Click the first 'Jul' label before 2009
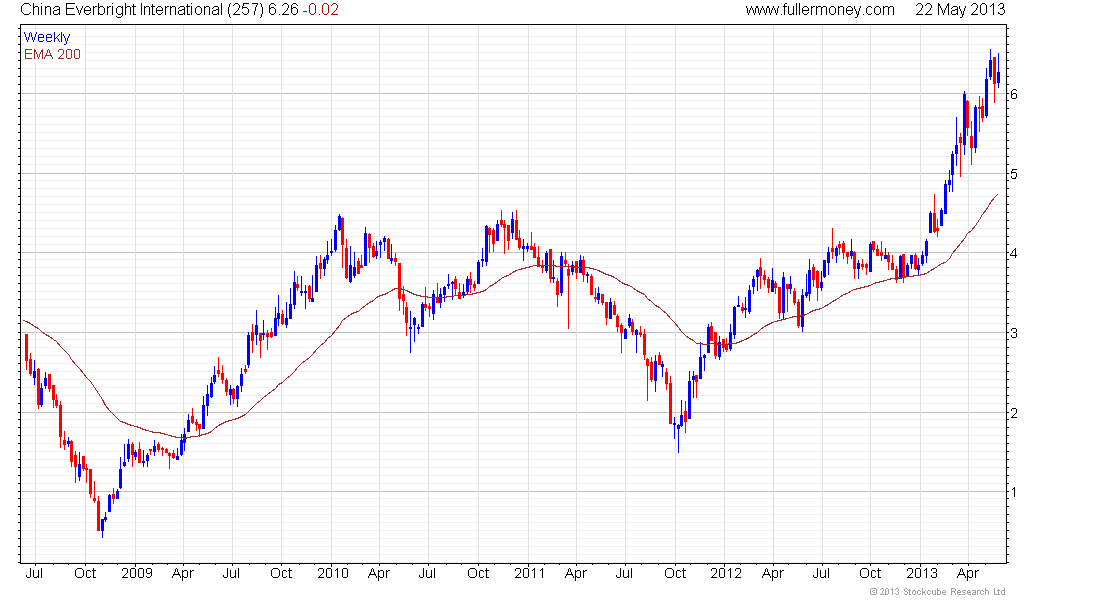 [34, 573]
